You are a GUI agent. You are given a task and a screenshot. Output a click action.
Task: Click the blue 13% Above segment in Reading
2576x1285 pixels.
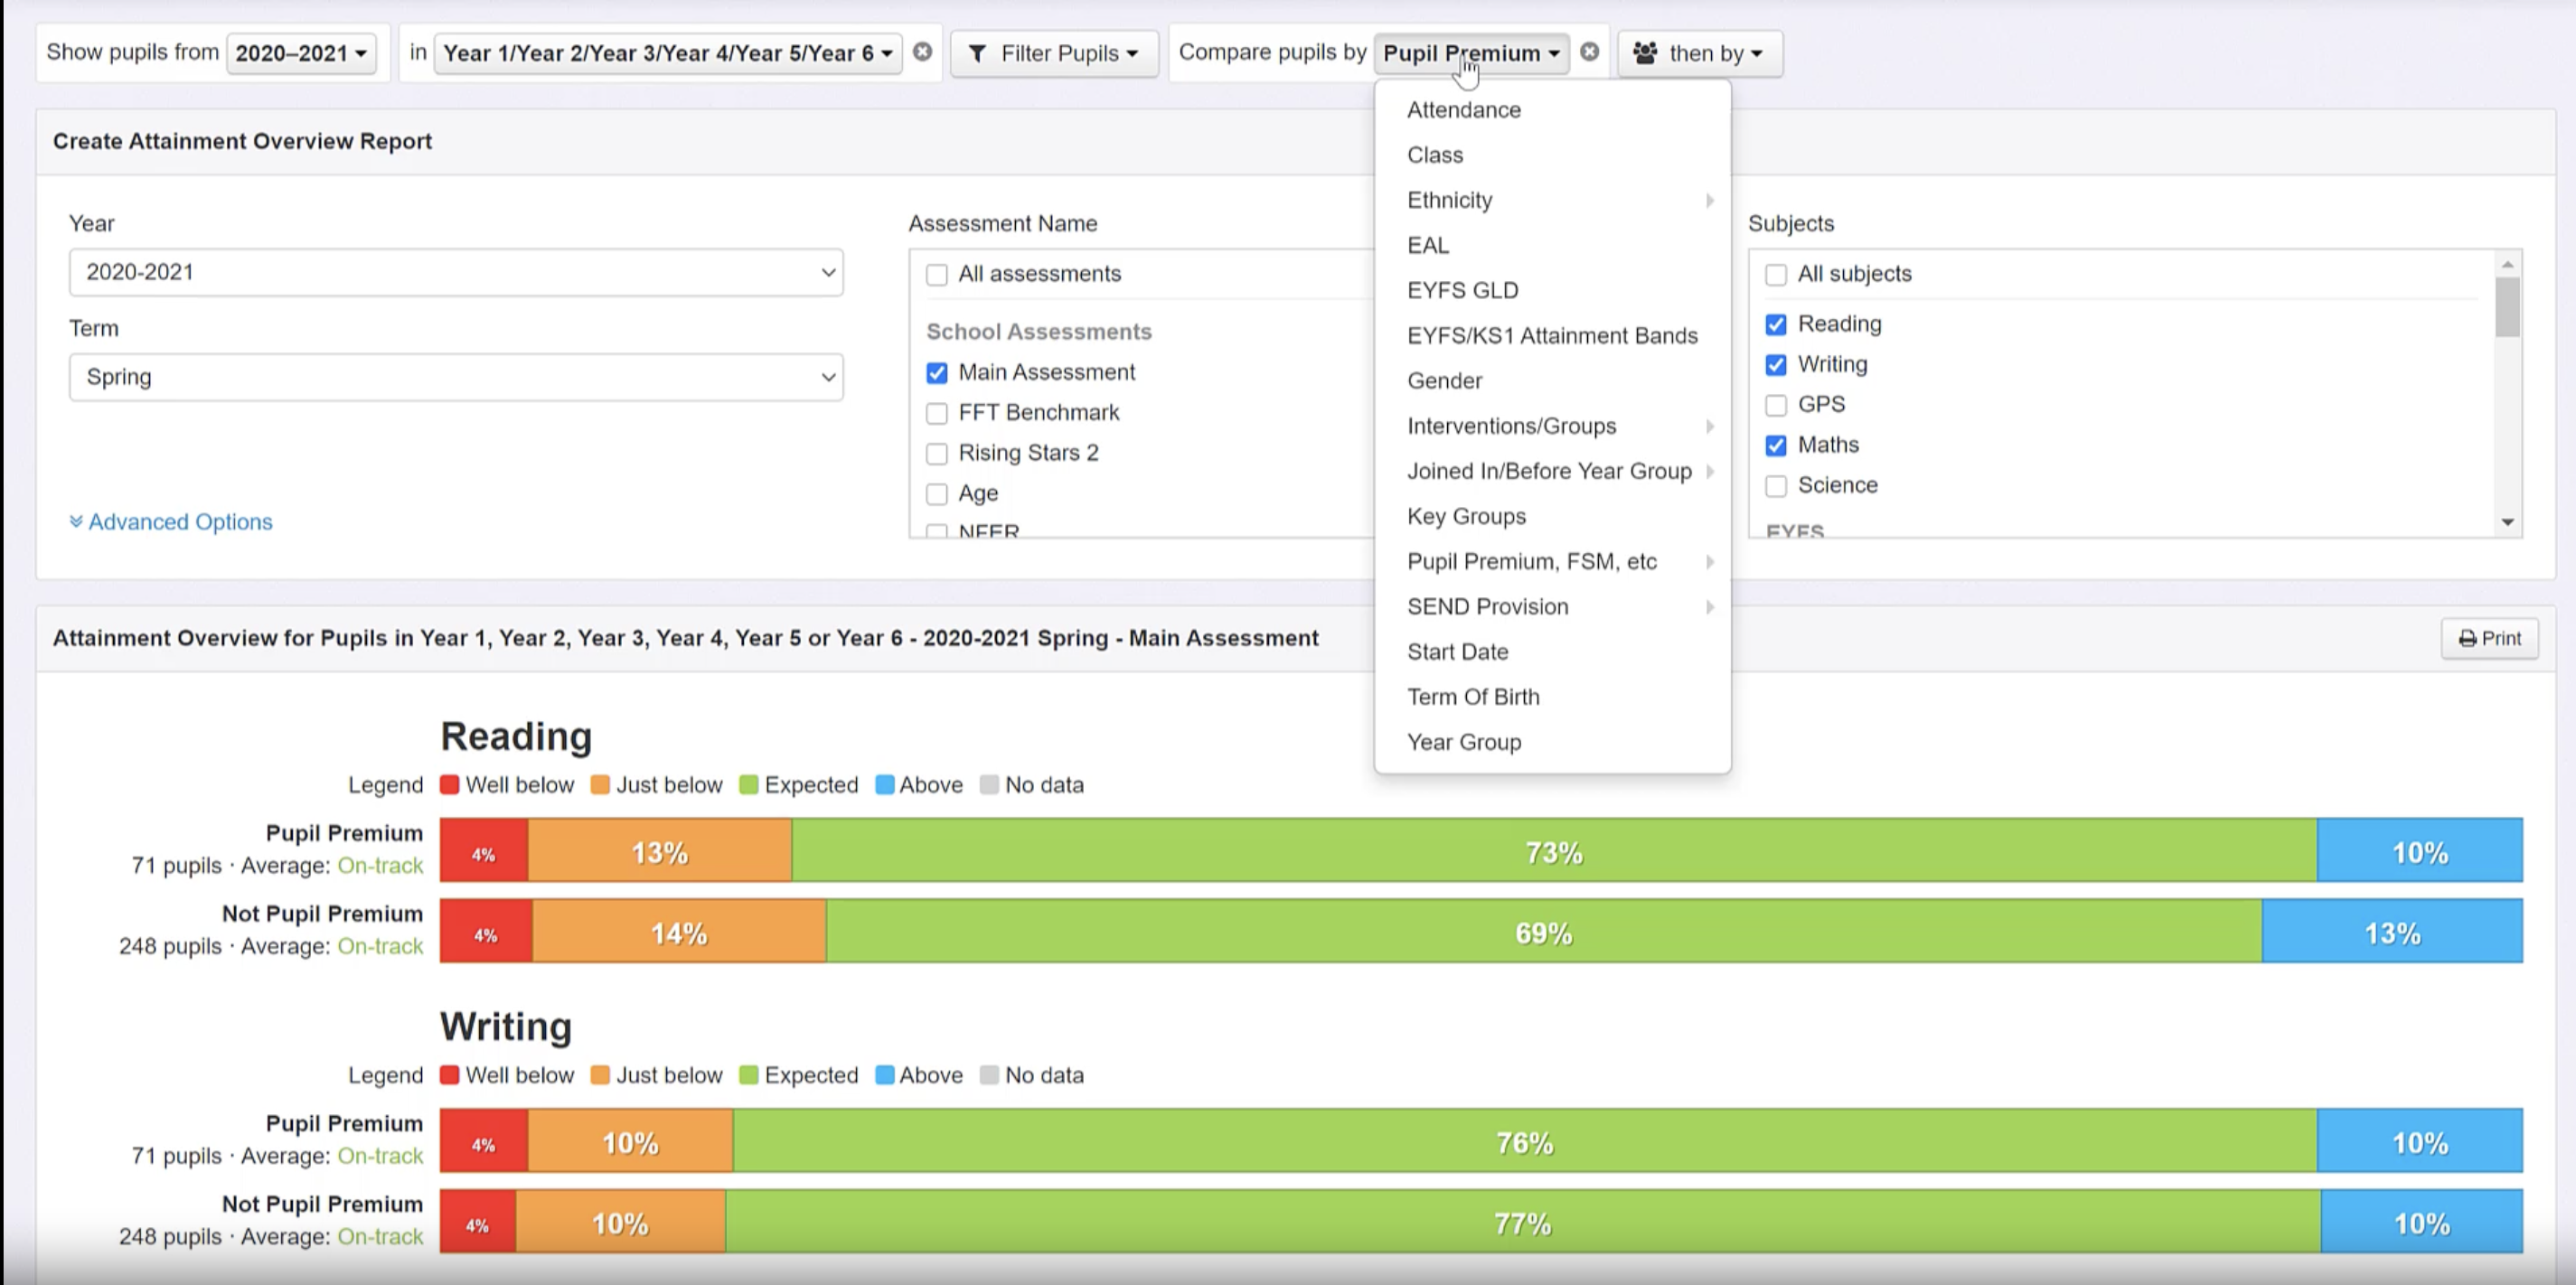(x=2392, y=932)
